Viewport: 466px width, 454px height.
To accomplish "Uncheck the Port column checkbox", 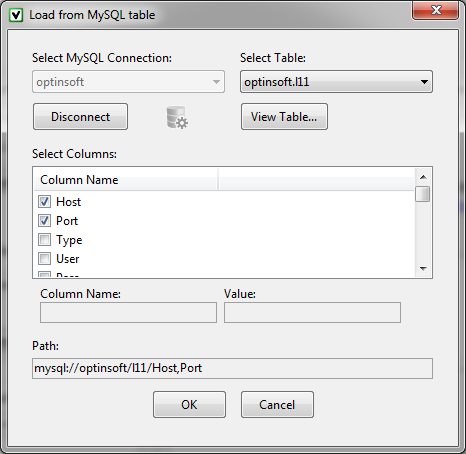I will coord(44,220).
